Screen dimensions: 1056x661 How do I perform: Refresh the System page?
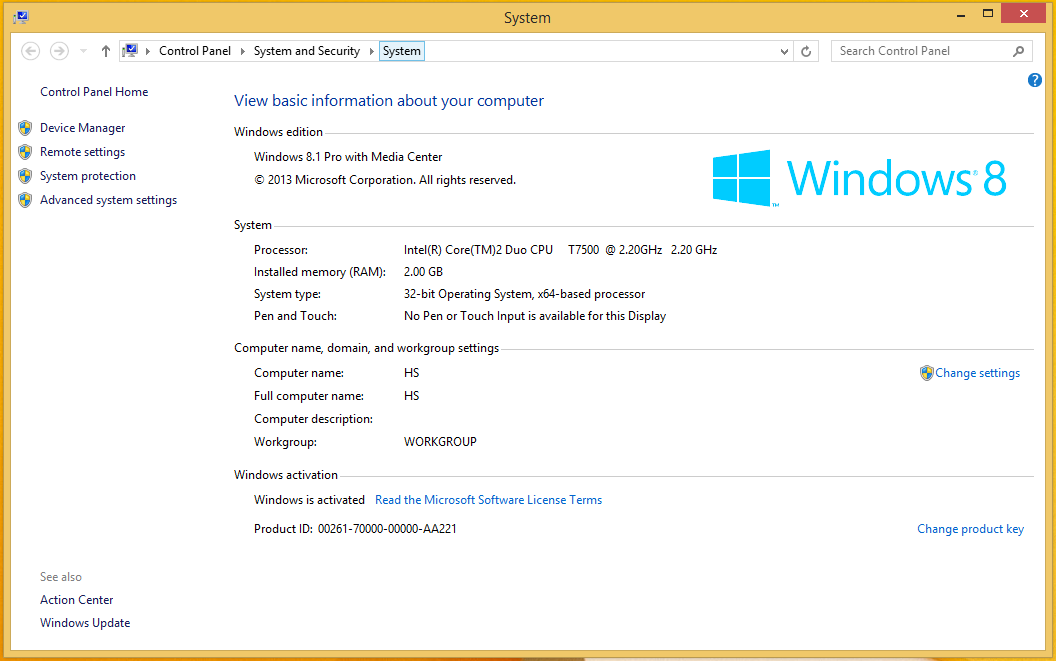coord(806,51)
